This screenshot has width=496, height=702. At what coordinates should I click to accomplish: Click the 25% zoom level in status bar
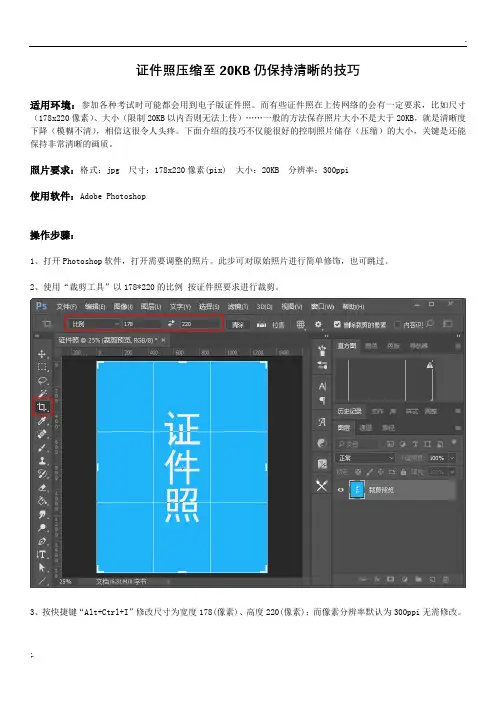pyautogui.click(x=65, y=582)
